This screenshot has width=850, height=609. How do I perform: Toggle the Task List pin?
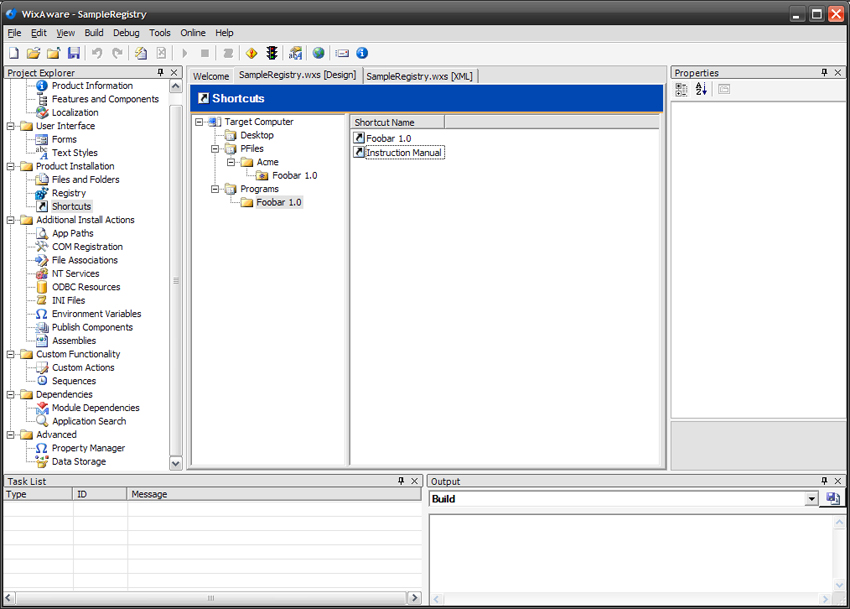pos(401,480)
